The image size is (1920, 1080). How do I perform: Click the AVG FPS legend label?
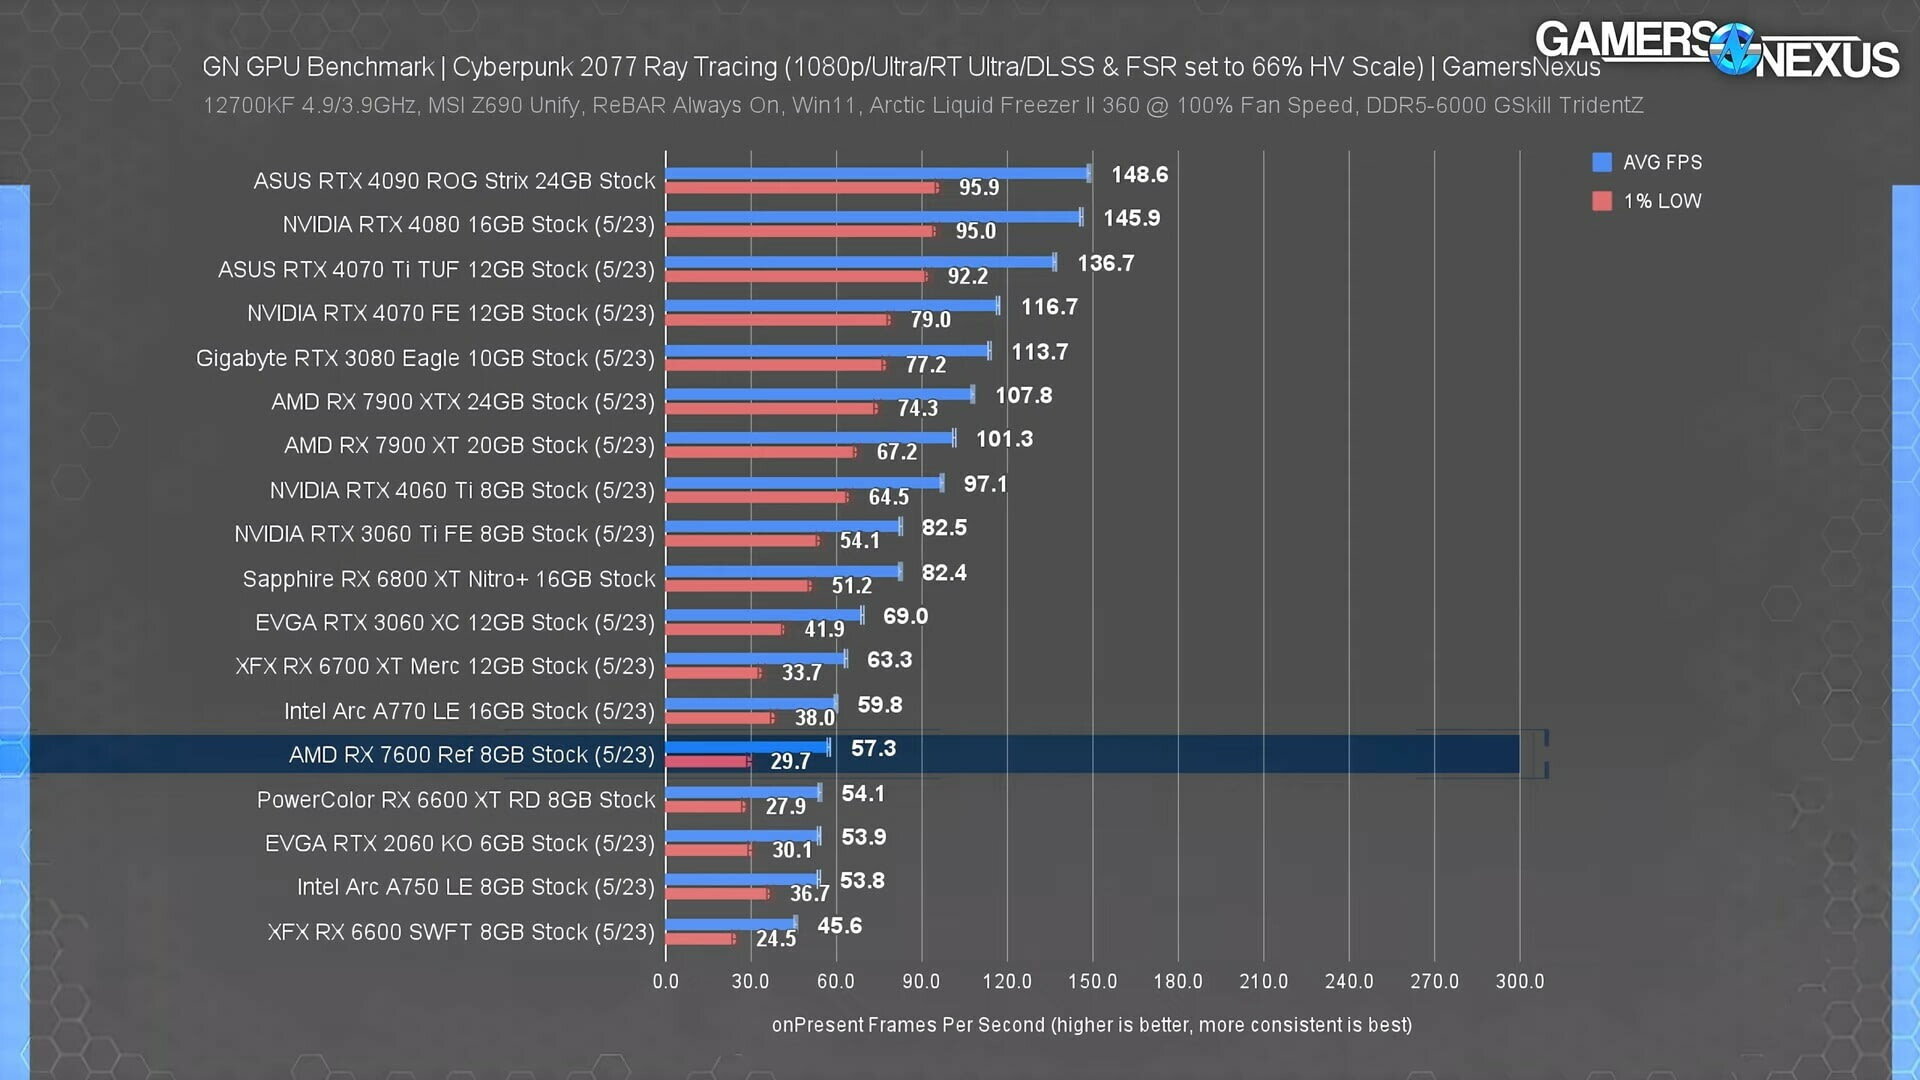[x=1662, y=162]
